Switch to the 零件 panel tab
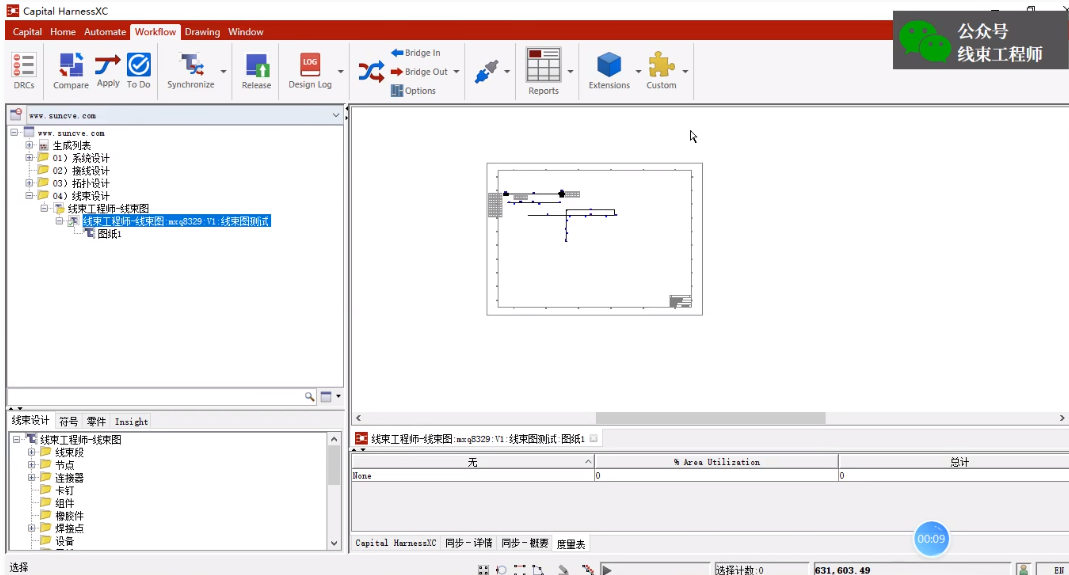The image size is (1069, 575). [x=96, y=422]
